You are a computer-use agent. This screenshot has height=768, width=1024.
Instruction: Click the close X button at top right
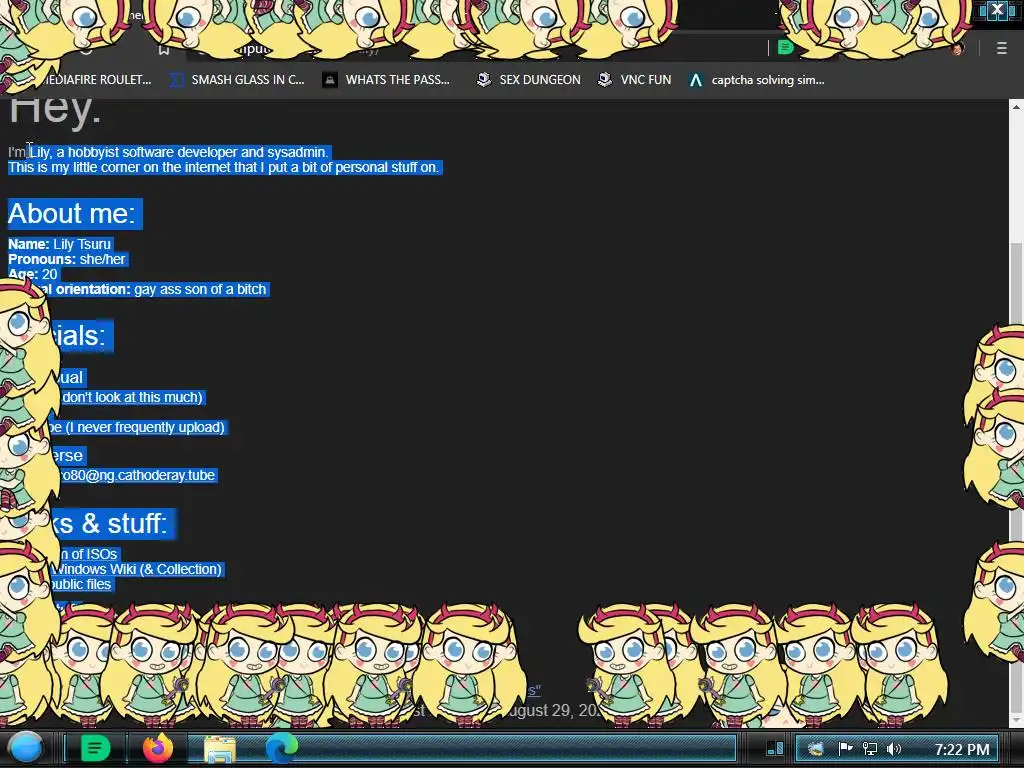click(x=997, y=9)
